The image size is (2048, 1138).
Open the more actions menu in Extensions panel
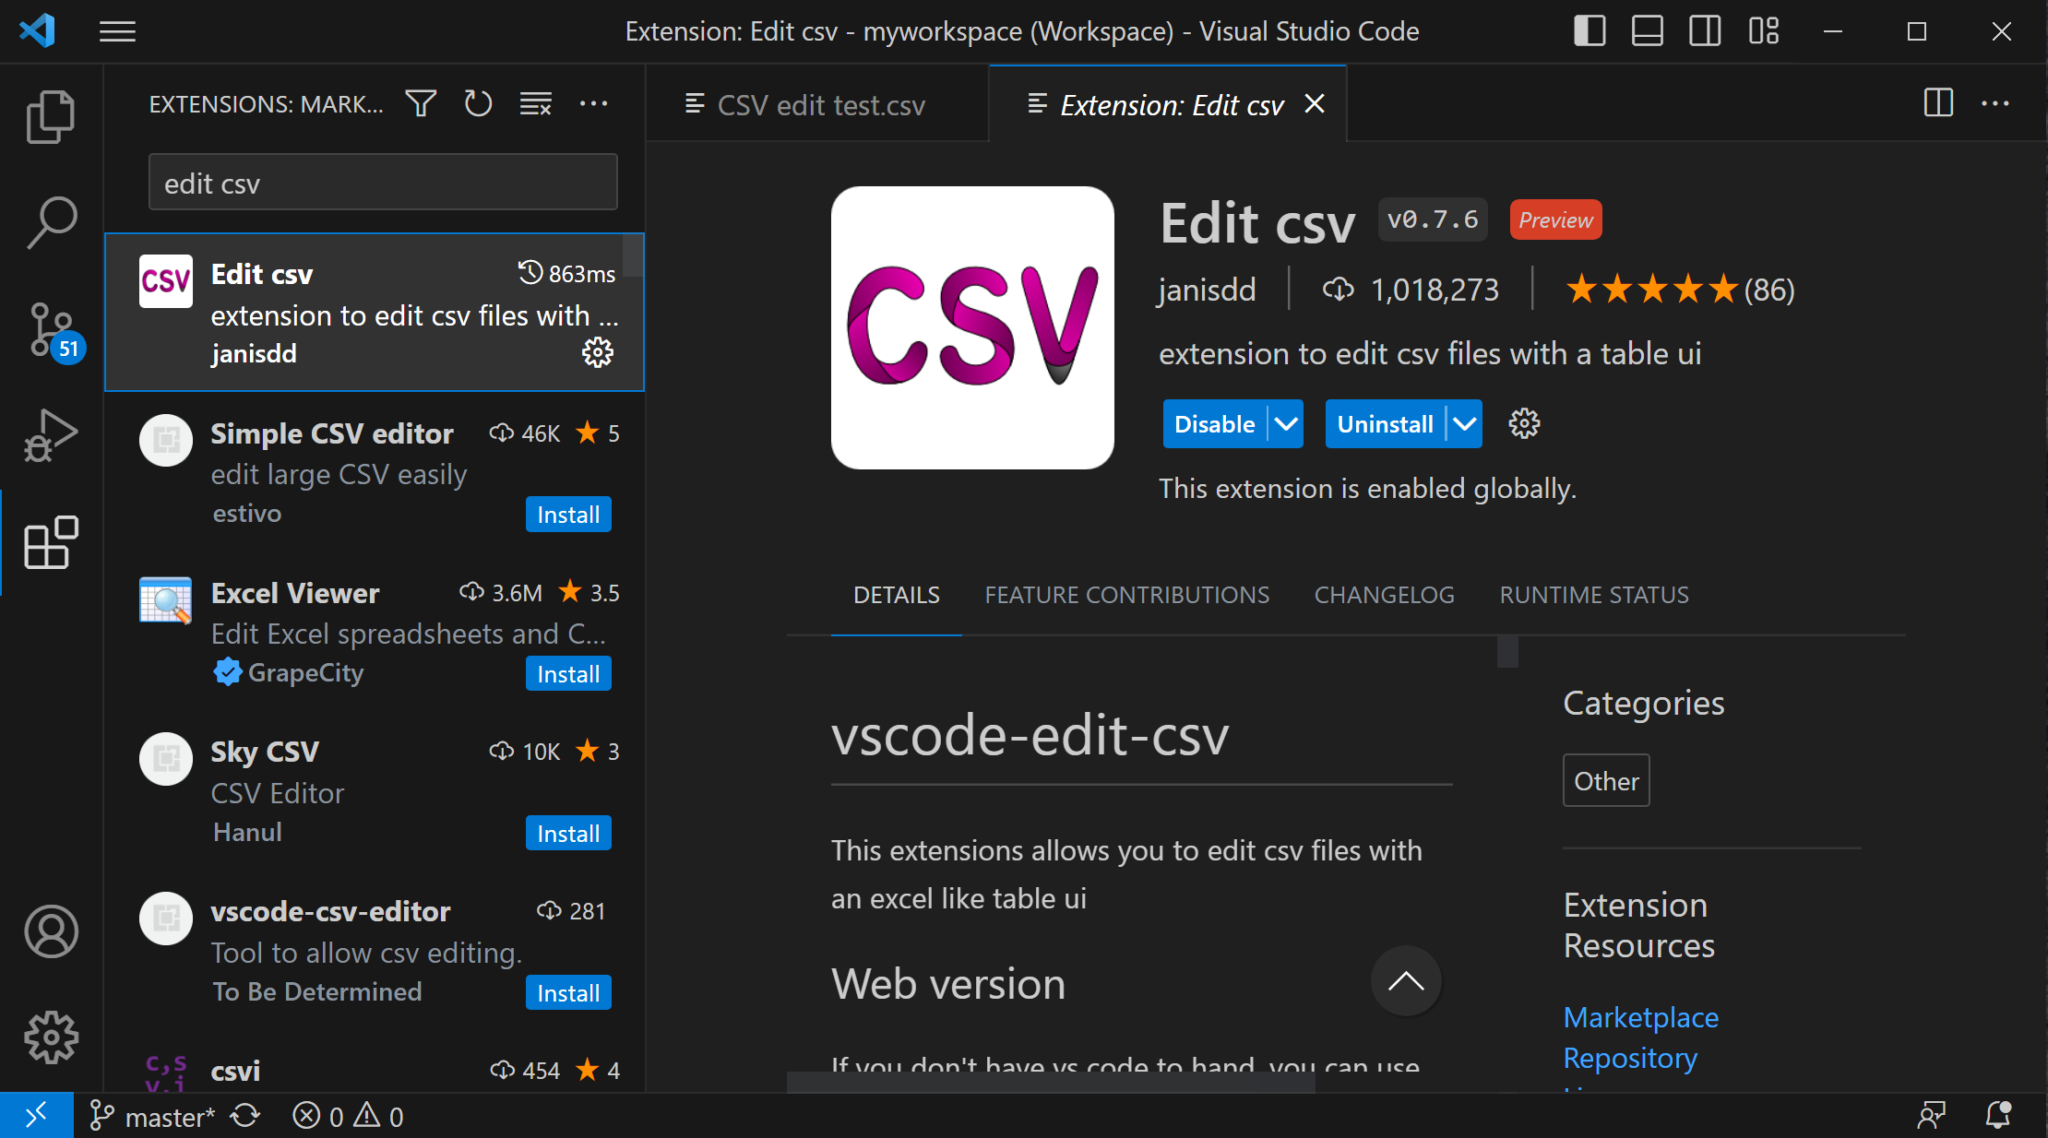pos(594,103)
